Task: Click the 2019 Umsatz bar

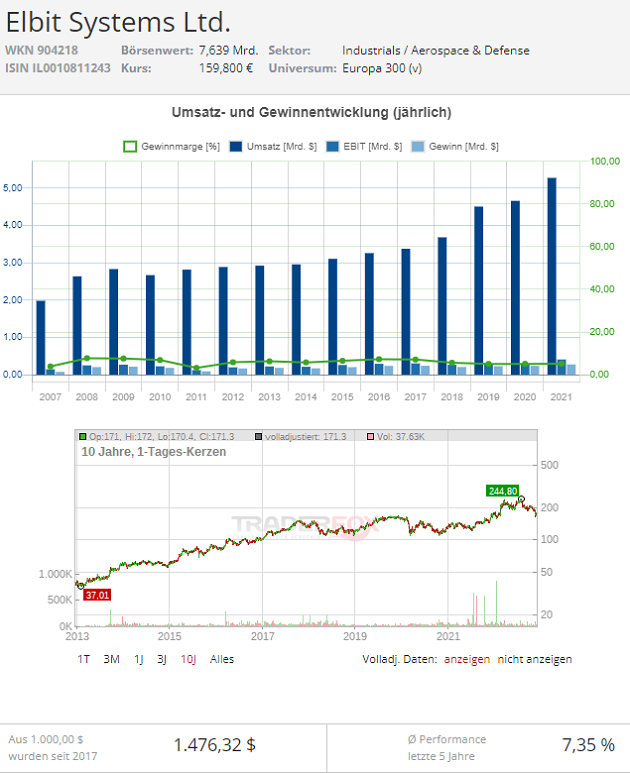Action: point(479,290)
